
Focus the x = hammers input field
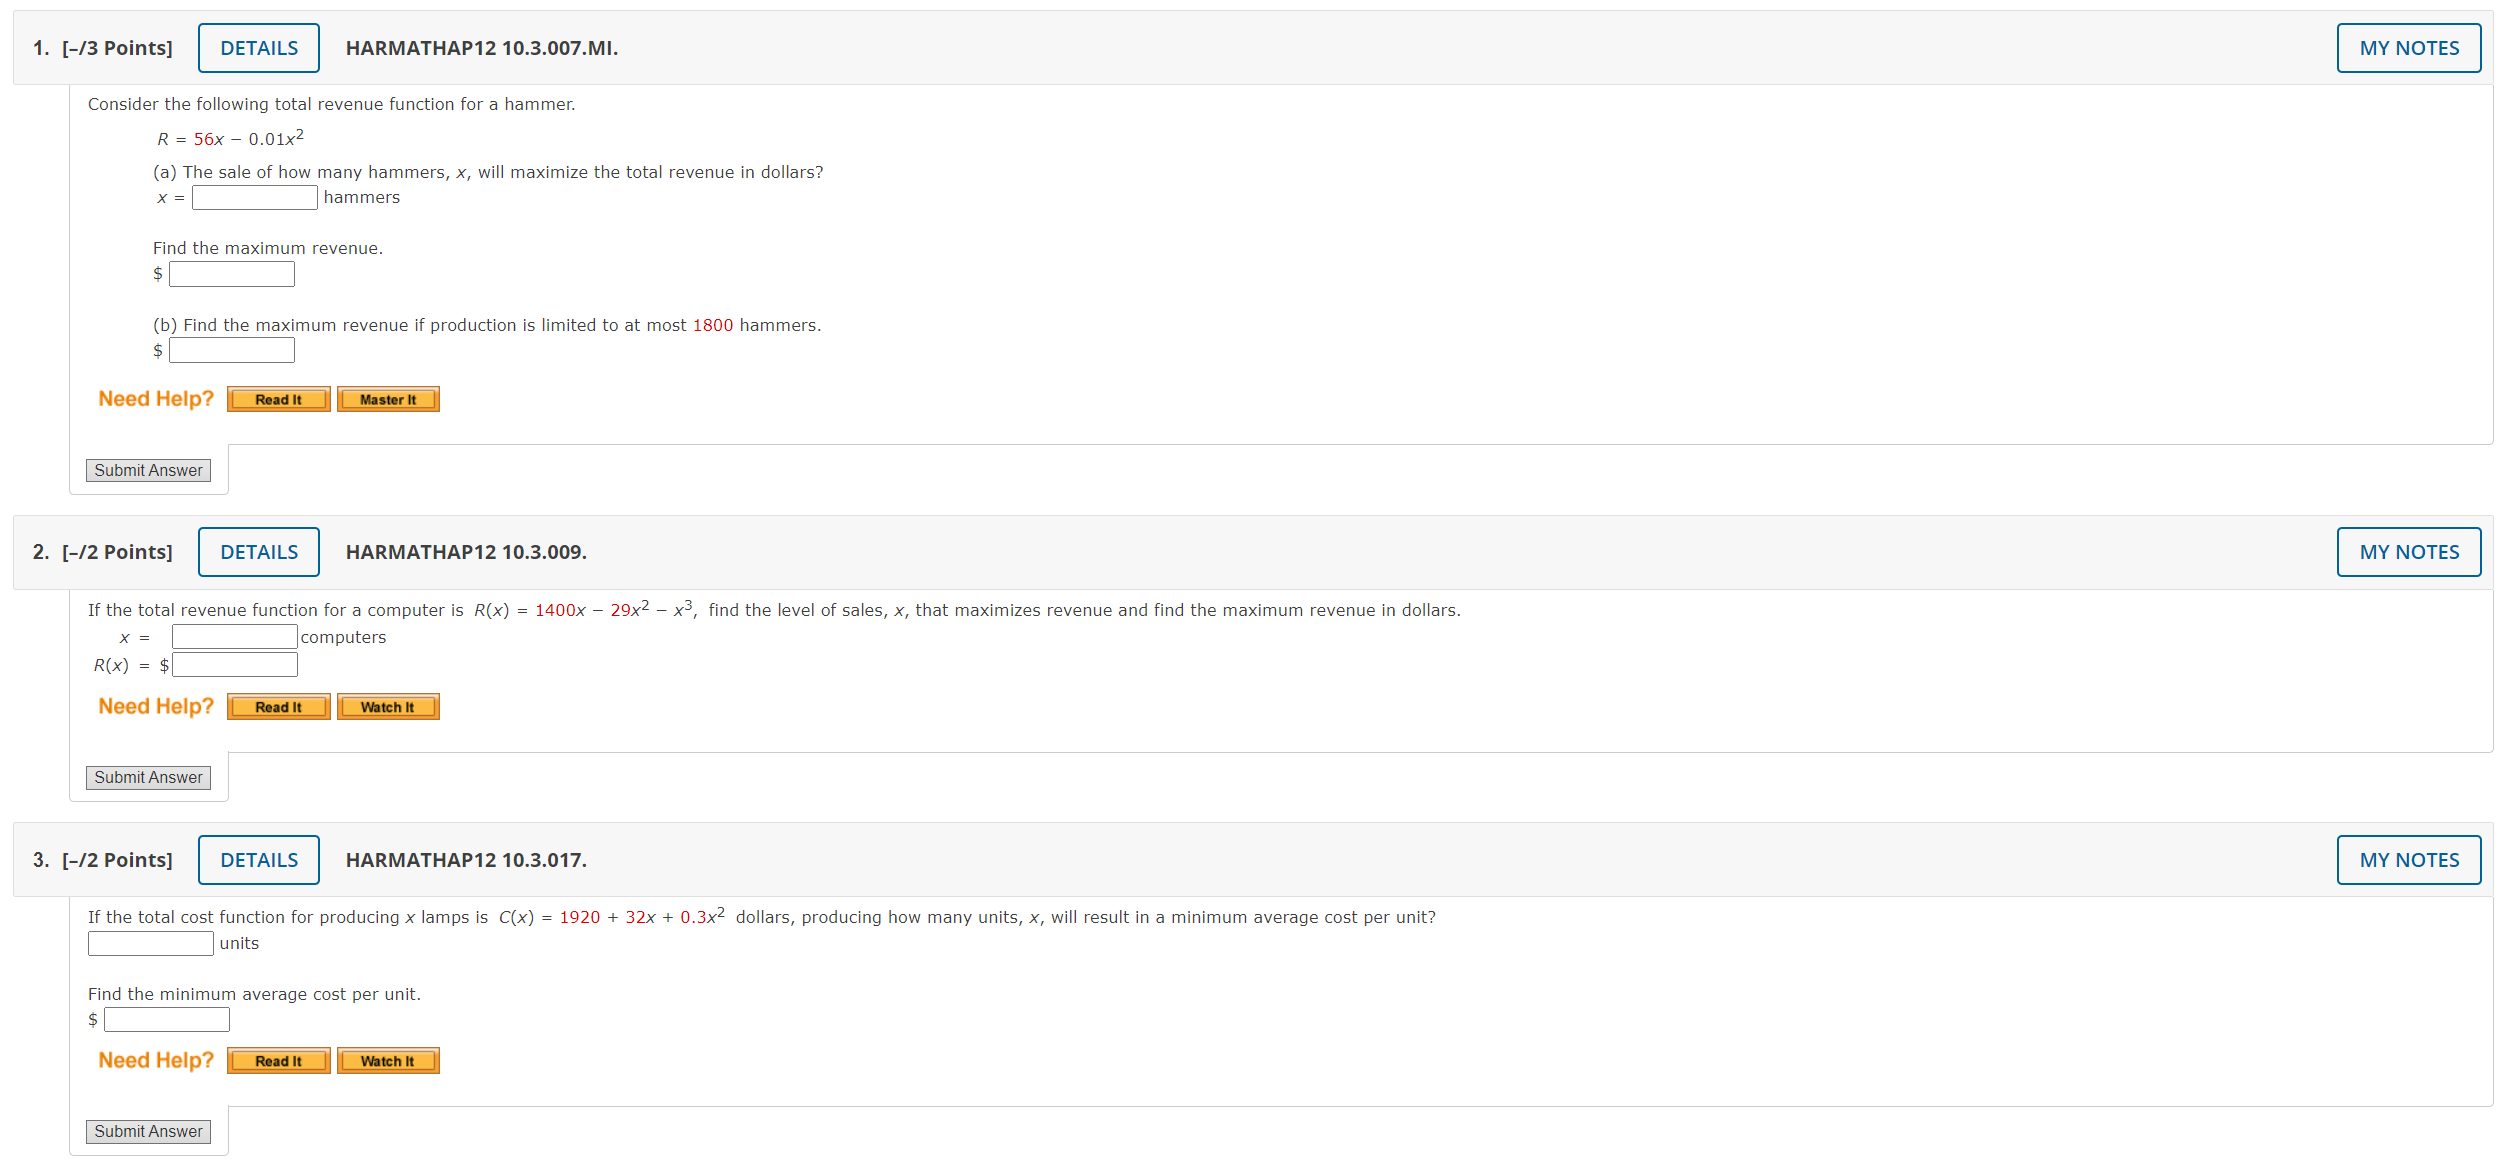254,198
